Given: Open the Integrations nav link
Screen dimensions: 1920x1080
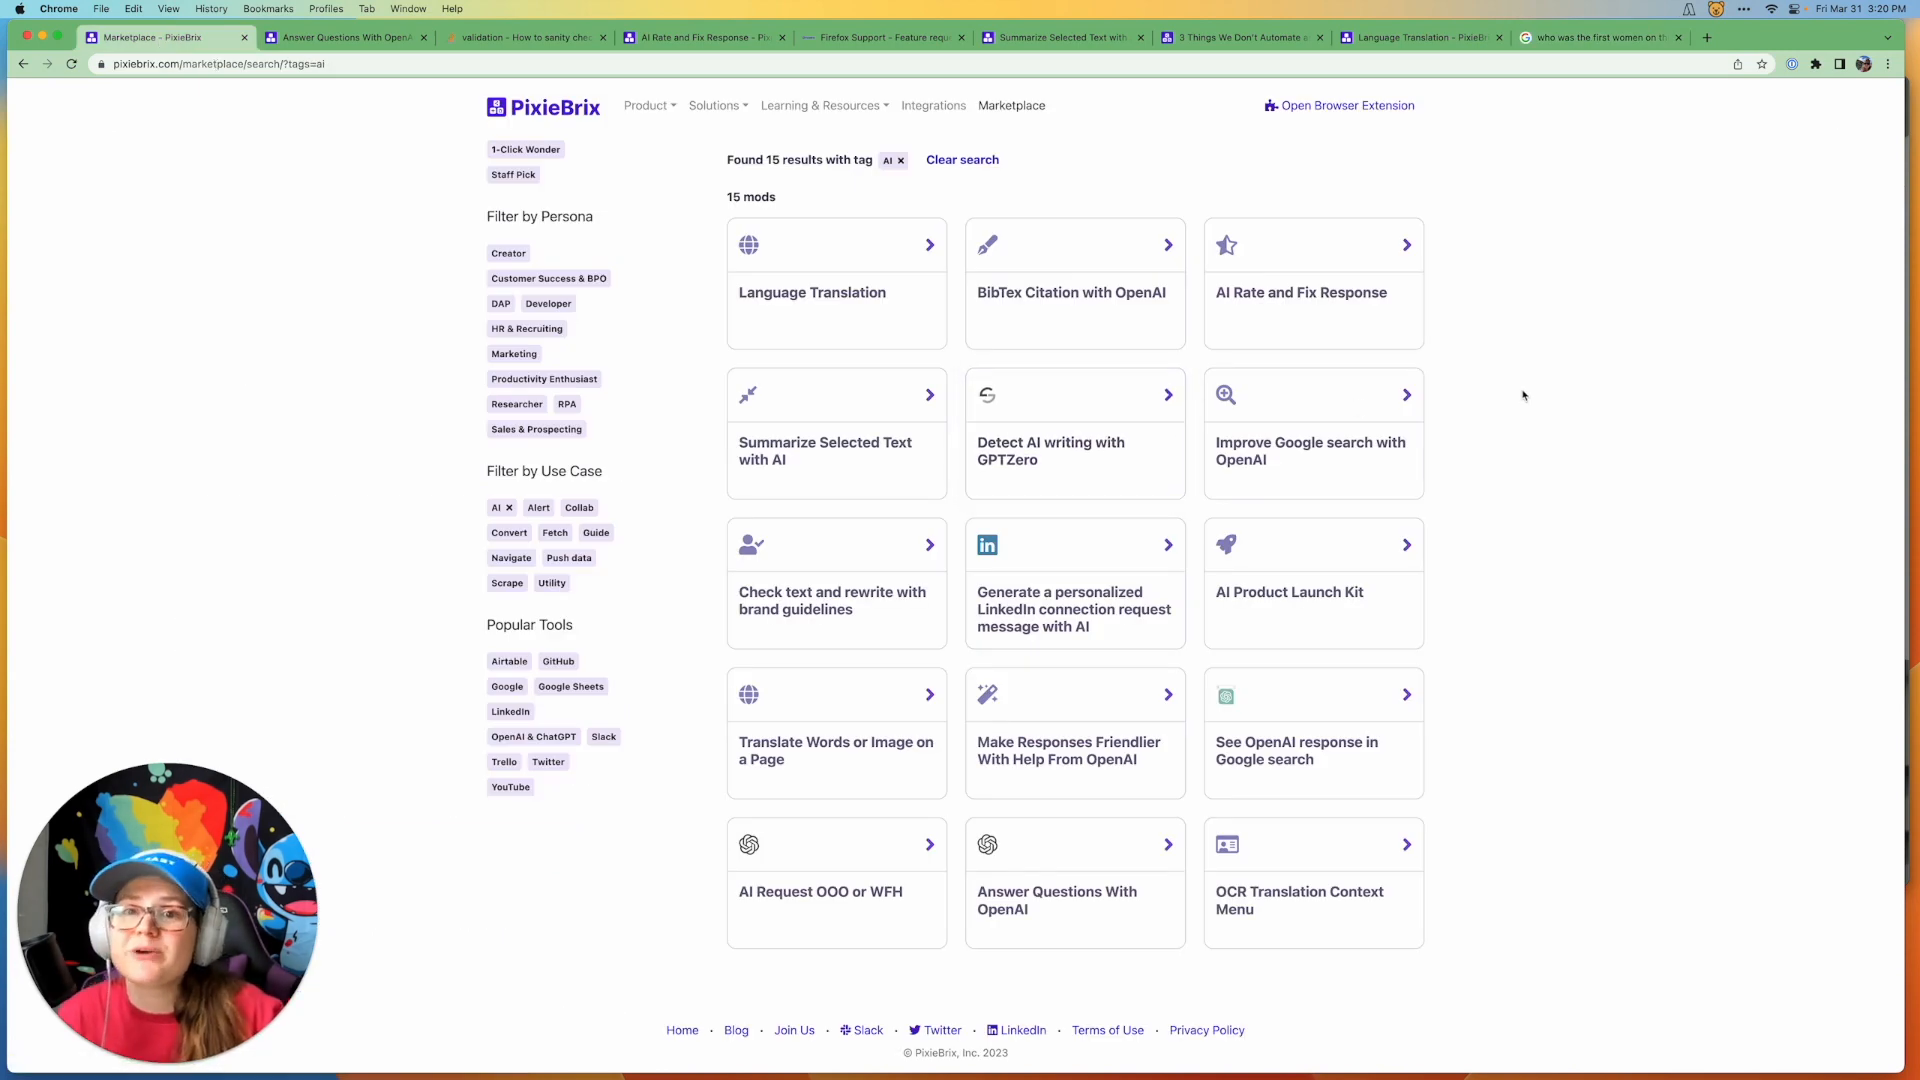Looking at the screenshot, I should (933, 106).
